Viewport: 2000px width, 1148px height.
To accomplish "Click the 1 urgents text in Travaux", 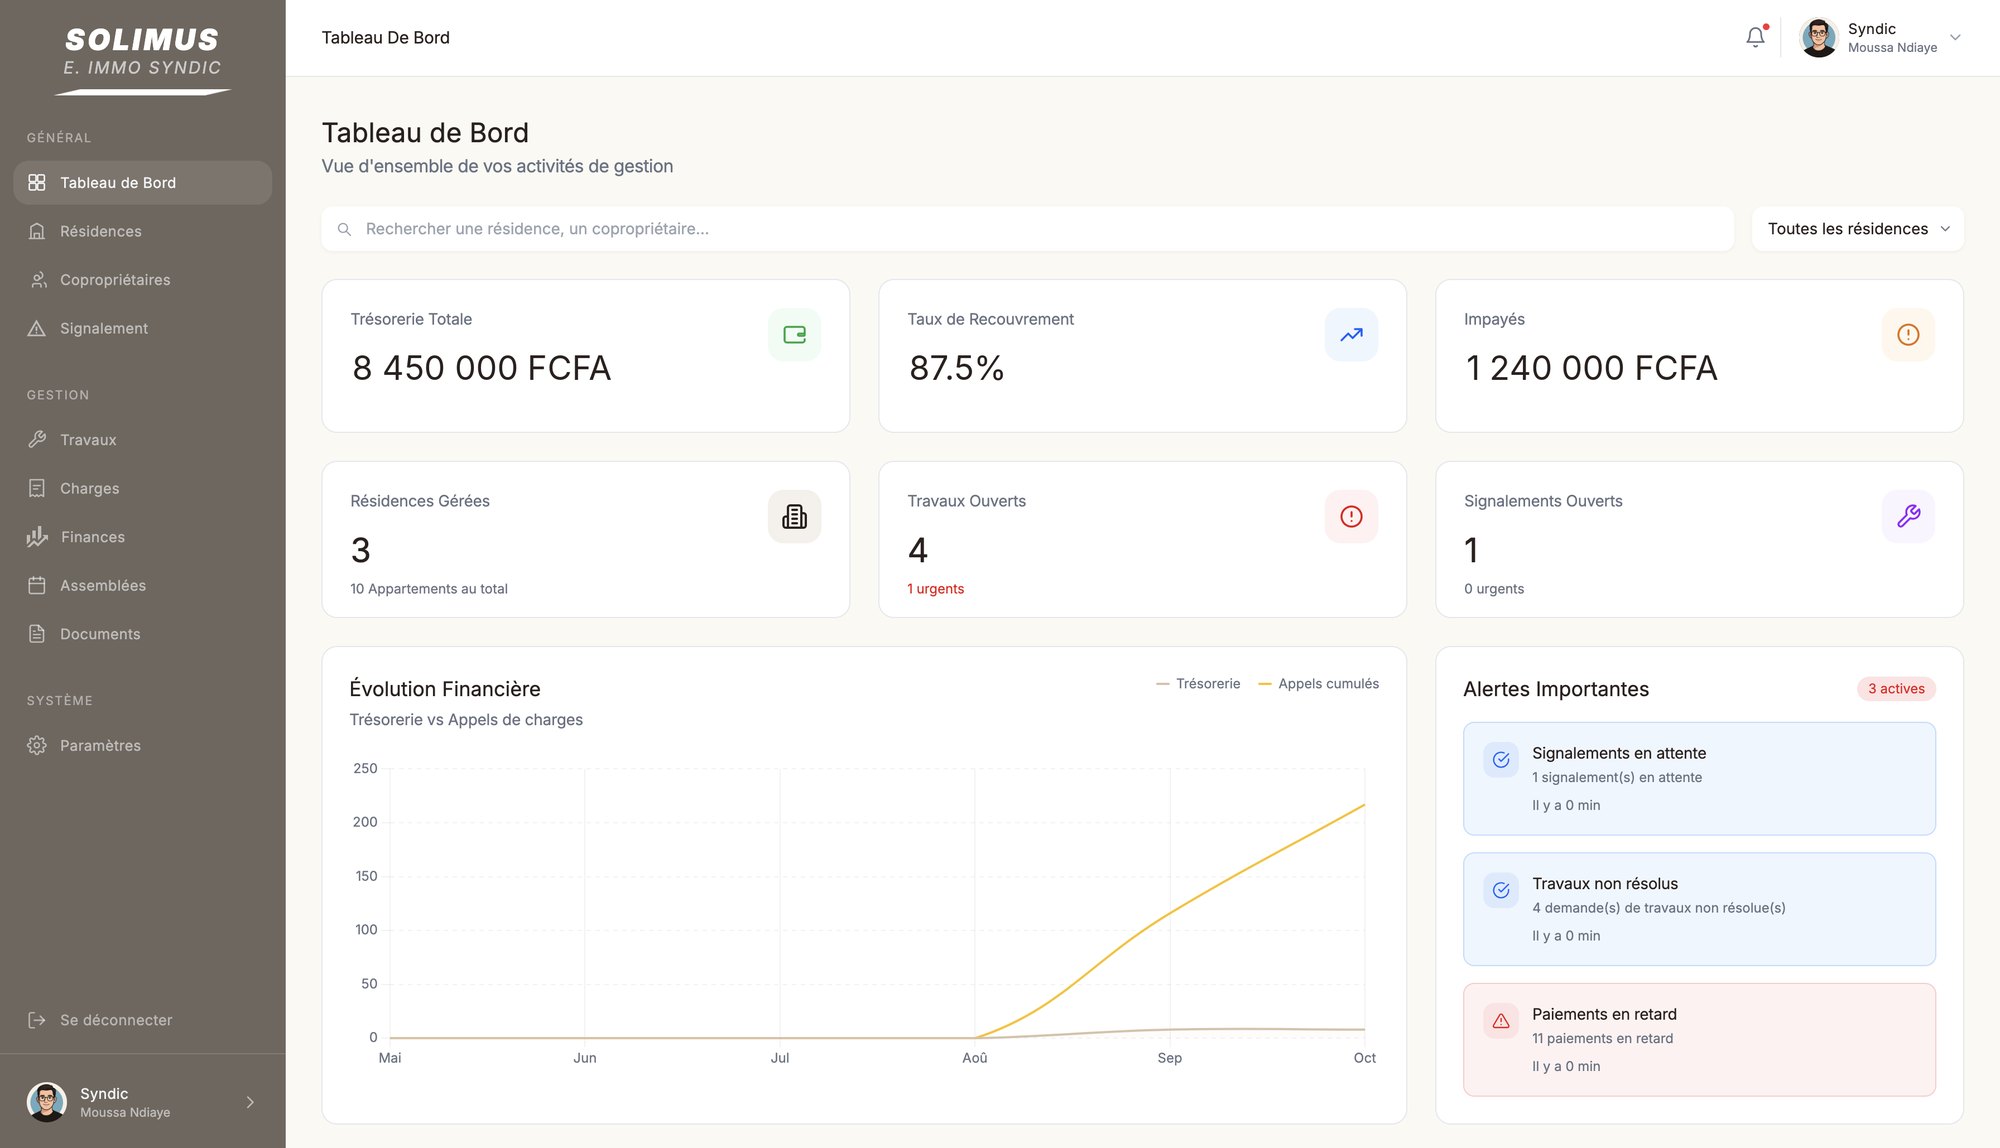I will click(x=935, y=589).
